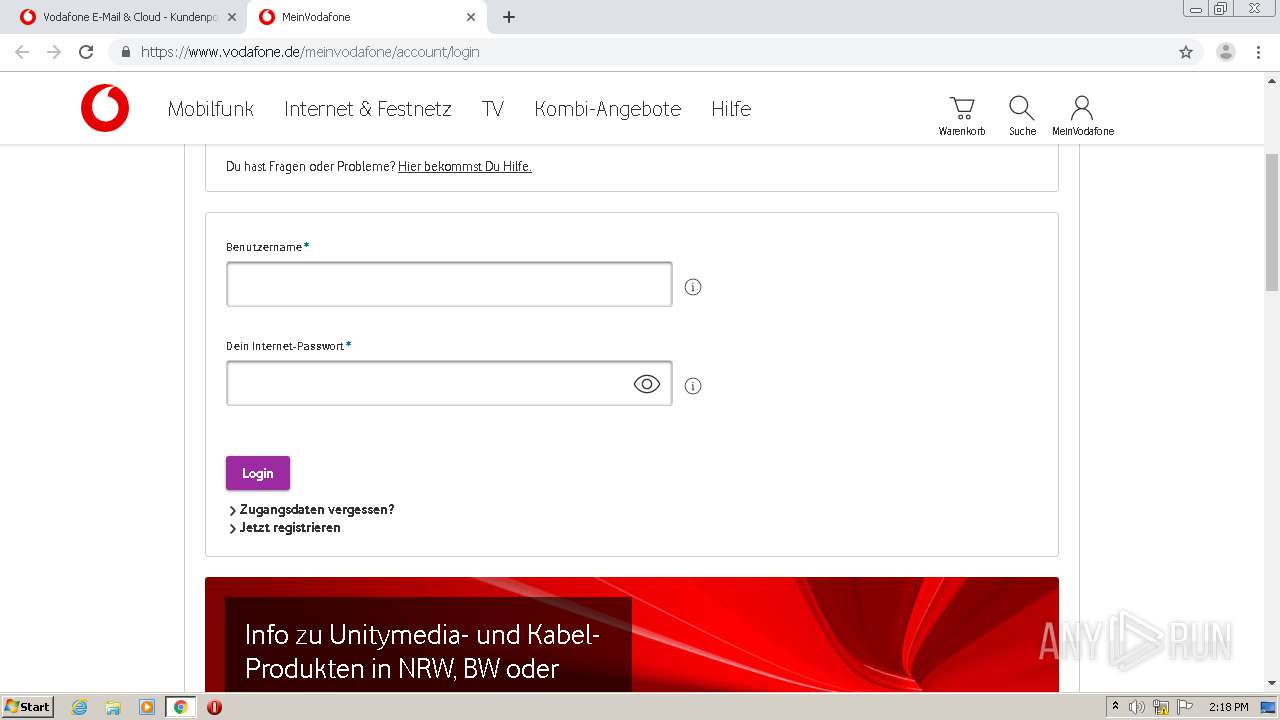Open Hilfe menu
1280x720 pixels.
[x=731, y=109]
